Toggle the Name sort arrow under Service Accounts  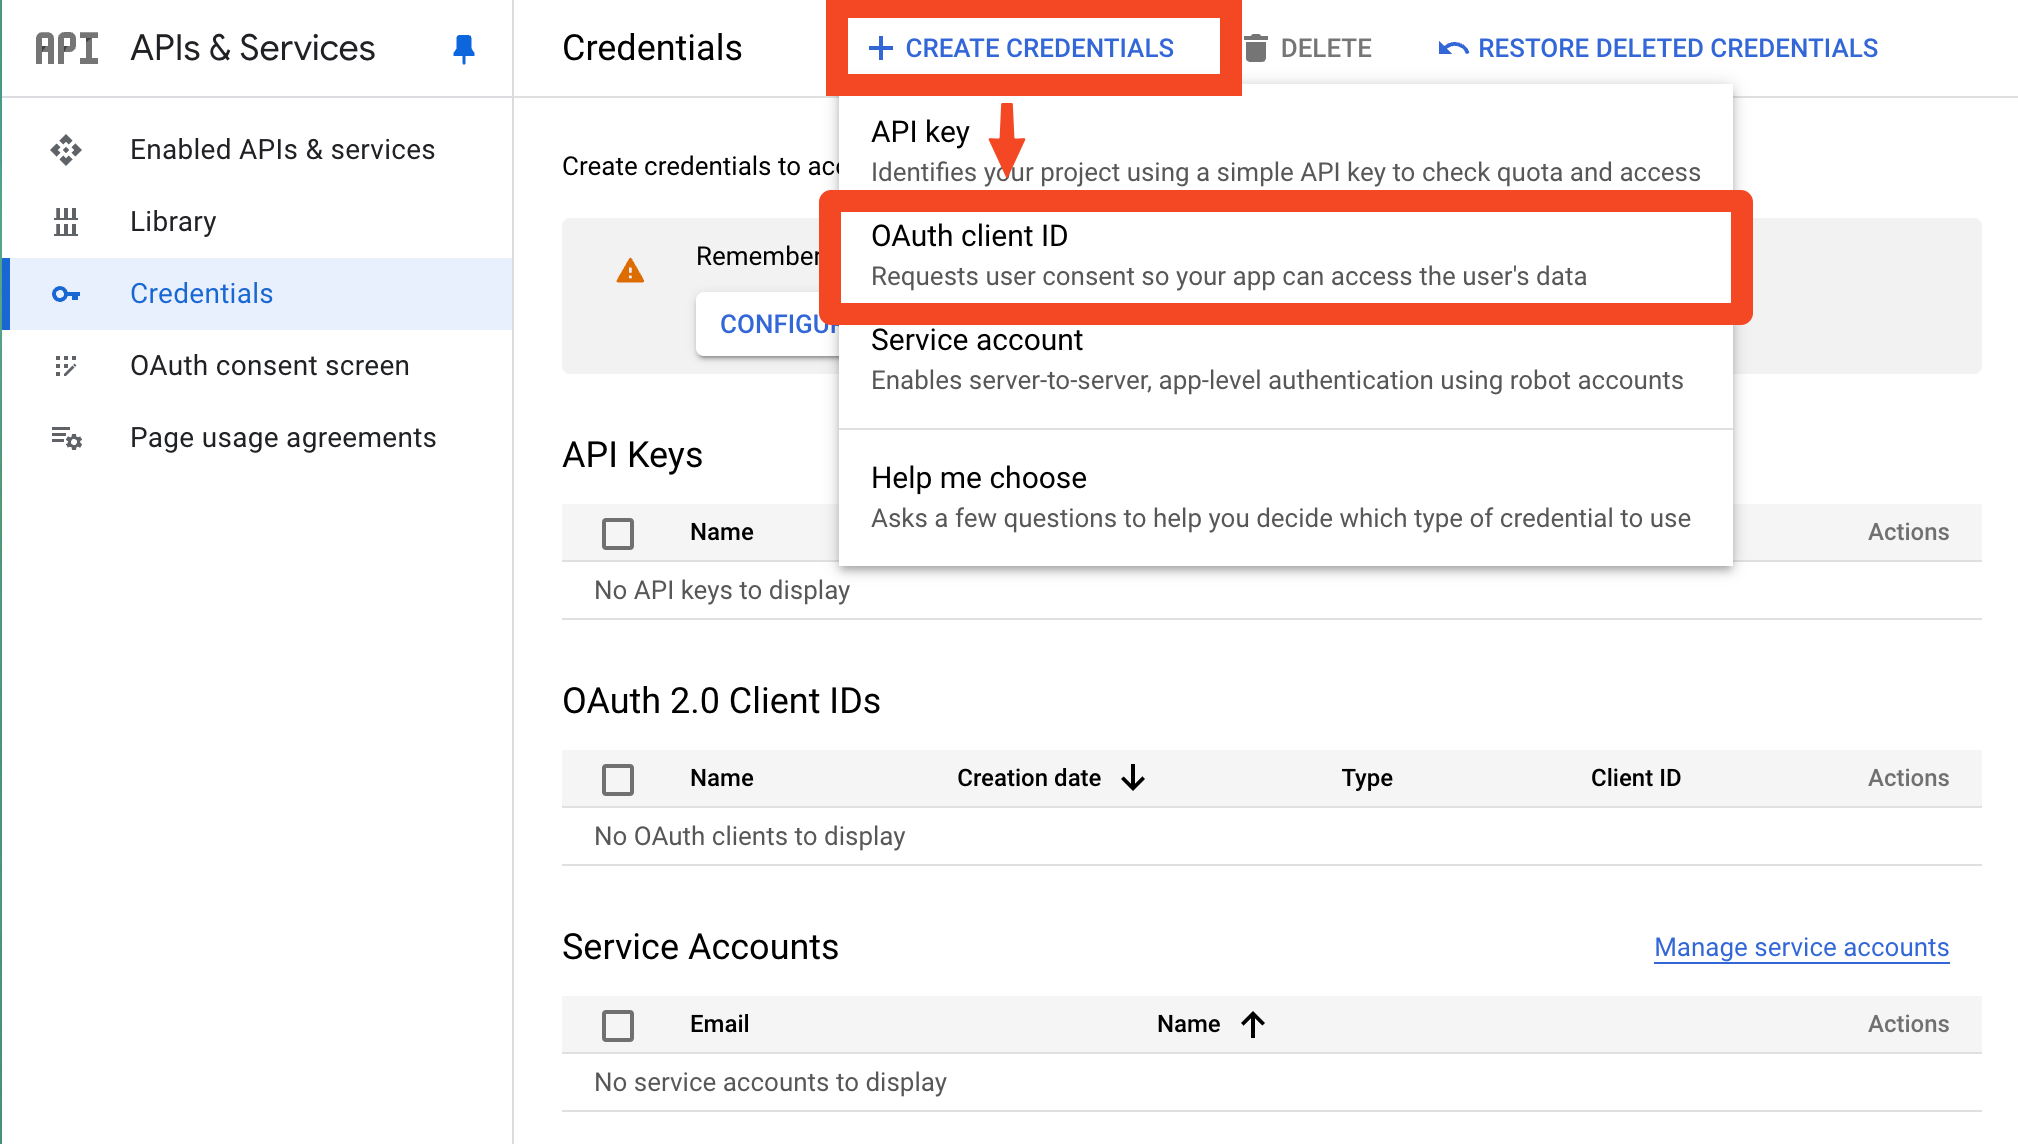(x=1253, y=1023)
